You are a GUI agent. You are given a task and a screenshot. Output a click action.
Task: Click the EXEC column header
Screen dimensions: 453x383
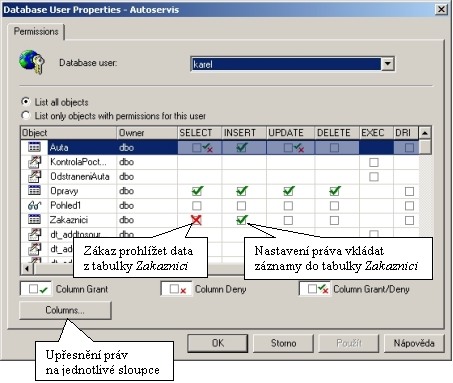point(376,133)
